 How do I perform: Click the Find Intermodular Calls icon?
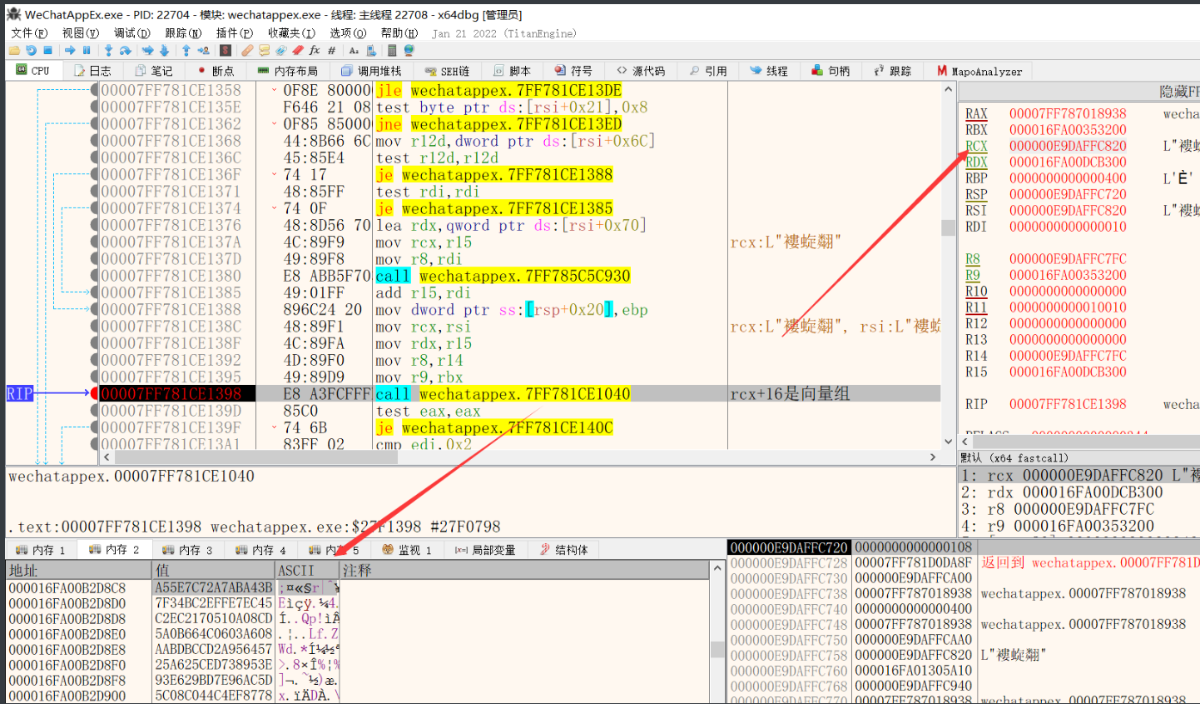(372, 50)
